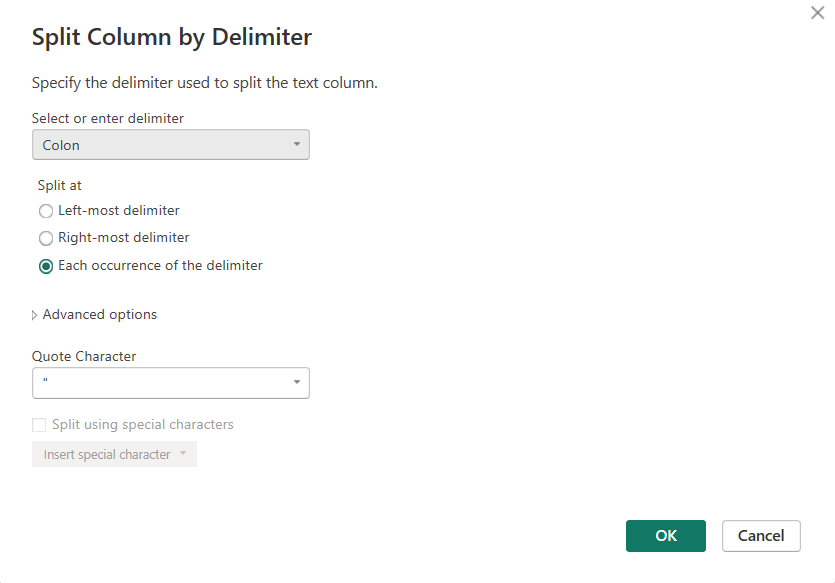The width and height of the screenshot is (835, 583).
Task: Confirm the split with OK
Action: pyautogui.click(x=666, y=536)
